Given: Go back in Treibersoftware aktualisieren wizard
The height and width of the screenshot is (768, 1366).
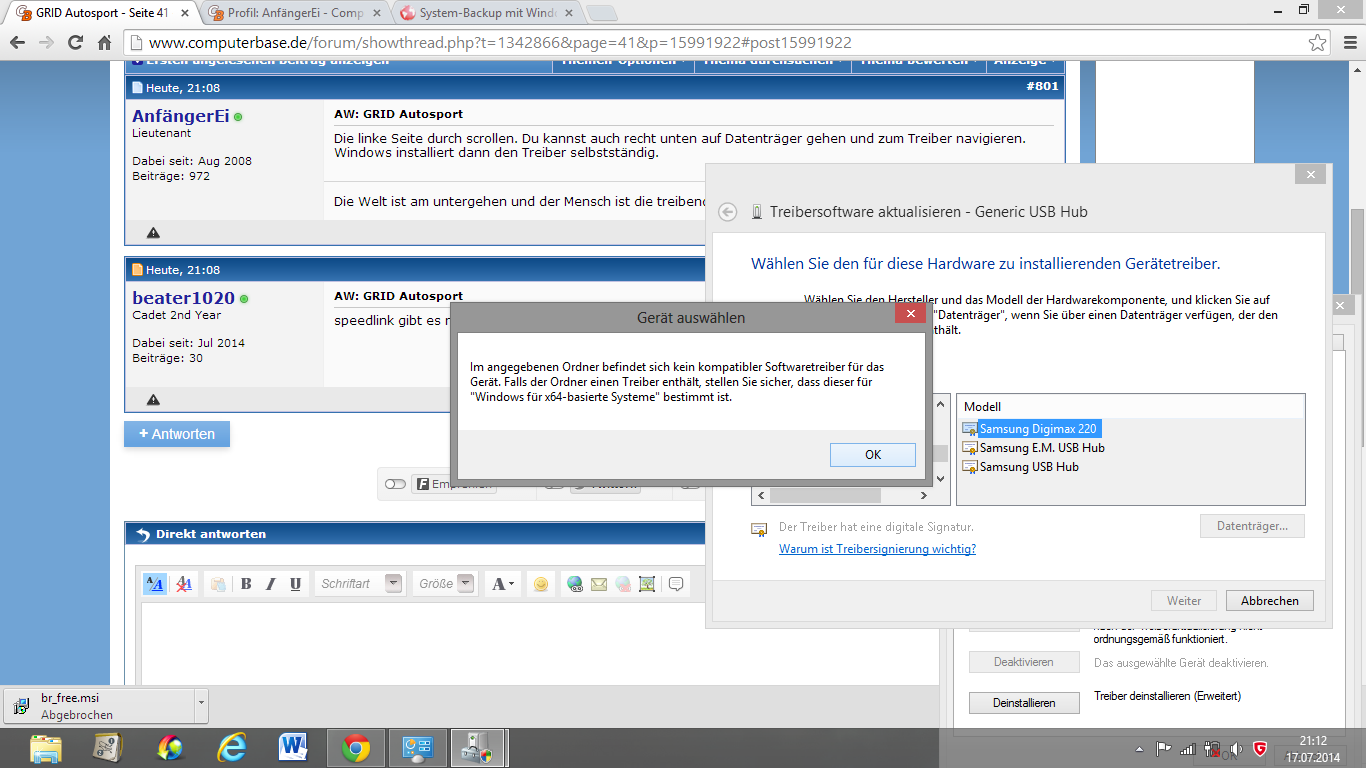Looking at the screenshot, I should (x=728, y=212).
